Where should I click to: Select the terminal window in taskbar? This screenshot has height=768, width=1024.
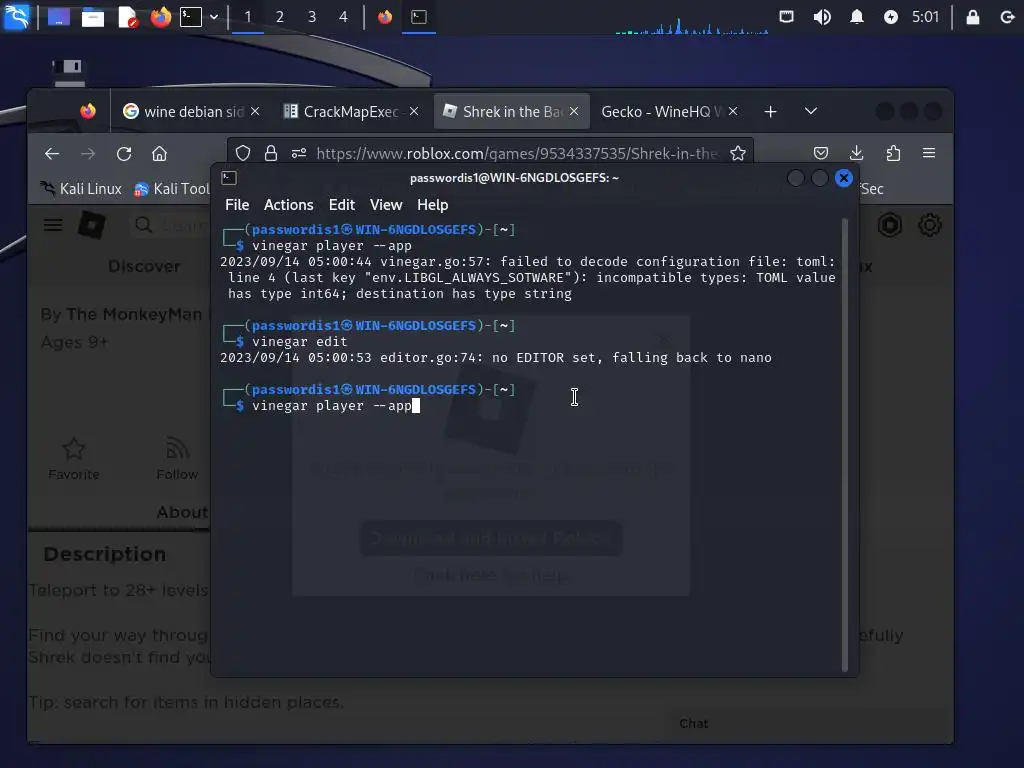click(419, 17)
